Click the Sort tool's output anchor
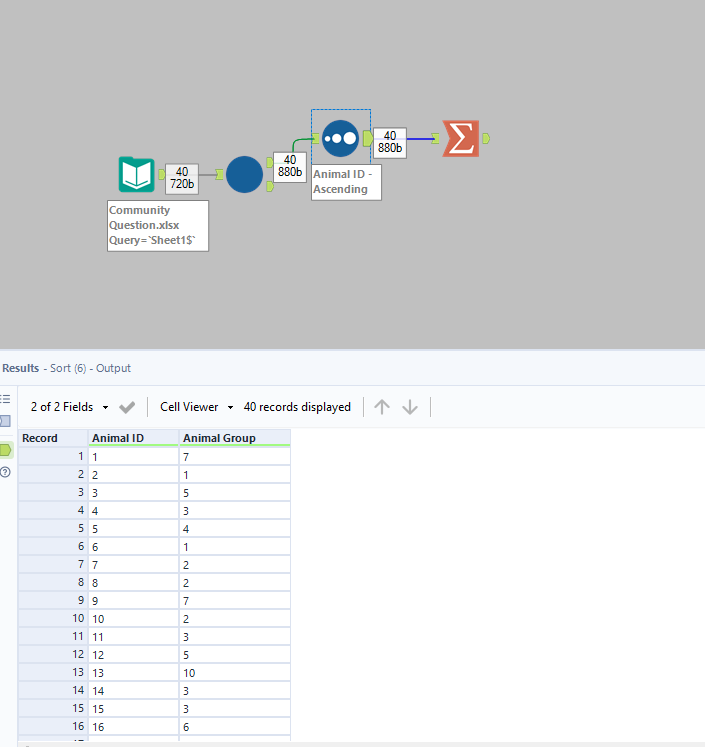The height and width of the screenshot is (747, 705). tap(368, 138)
